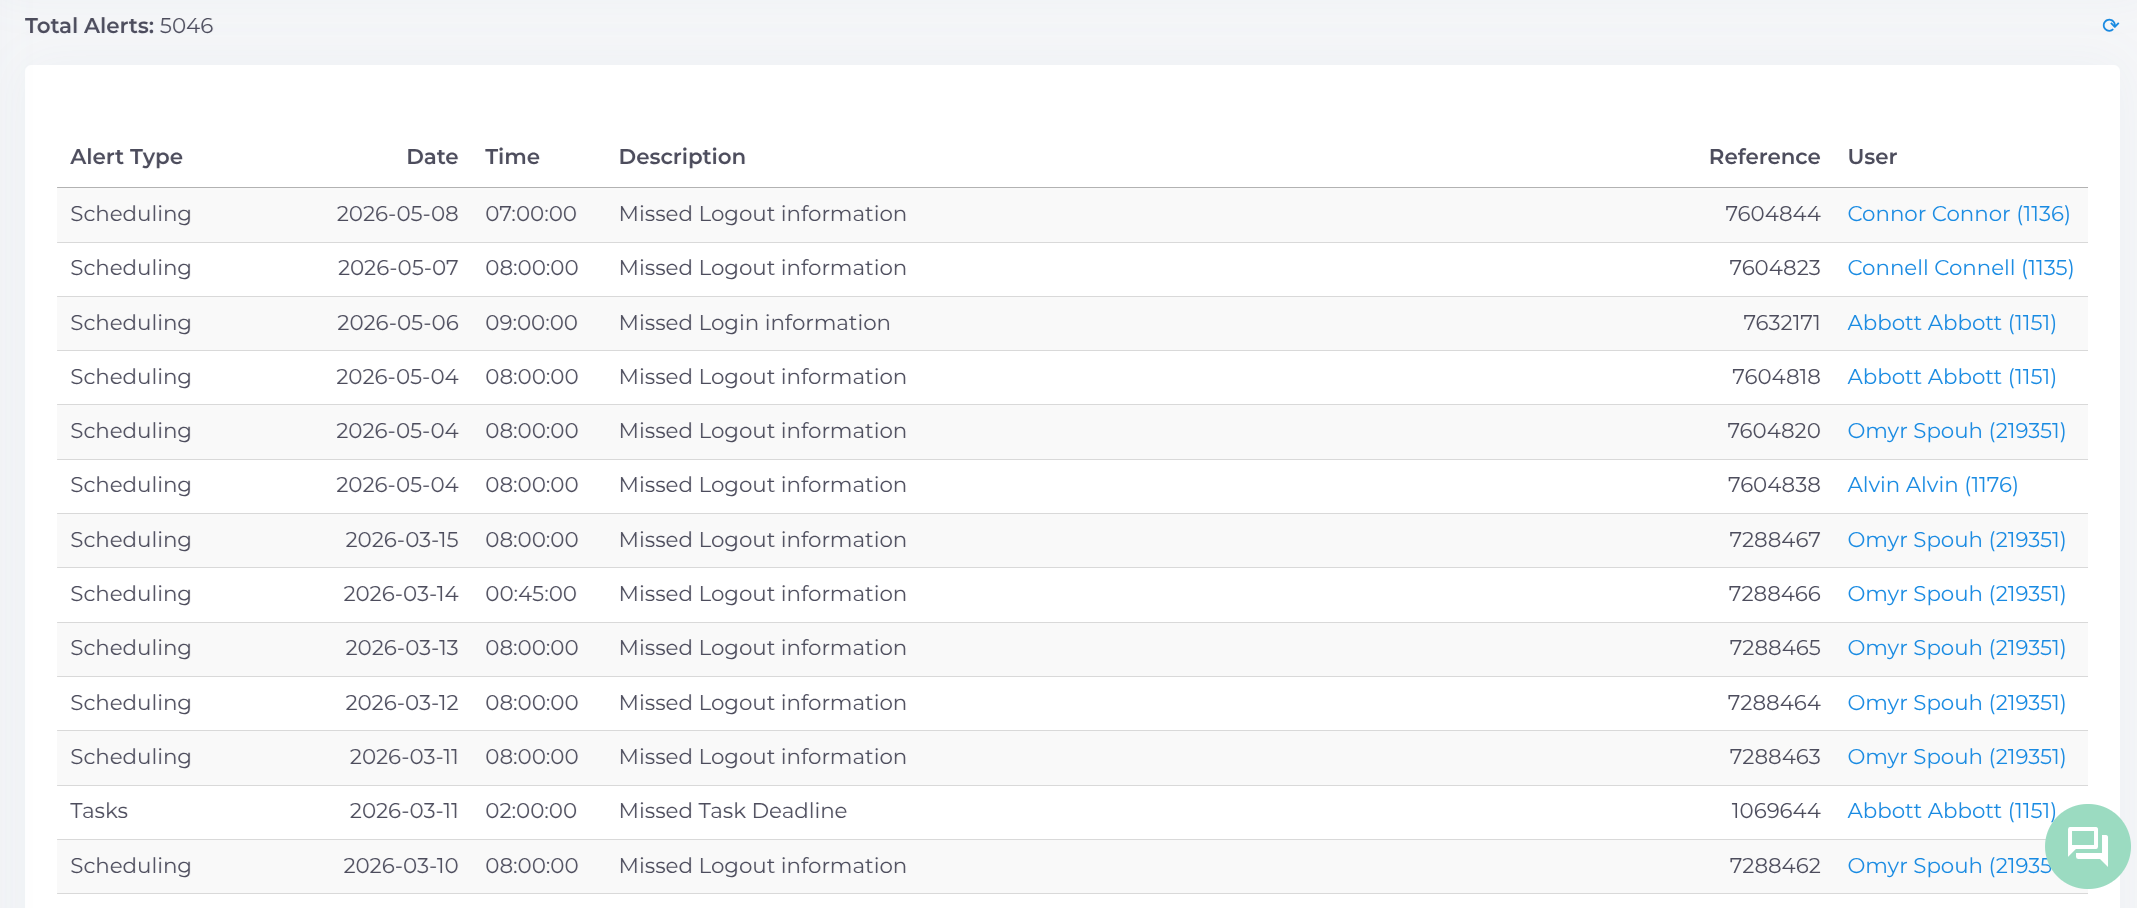Select reference number 7604838
This screenshot has width=2137, height=908.
pos(1773,485)
